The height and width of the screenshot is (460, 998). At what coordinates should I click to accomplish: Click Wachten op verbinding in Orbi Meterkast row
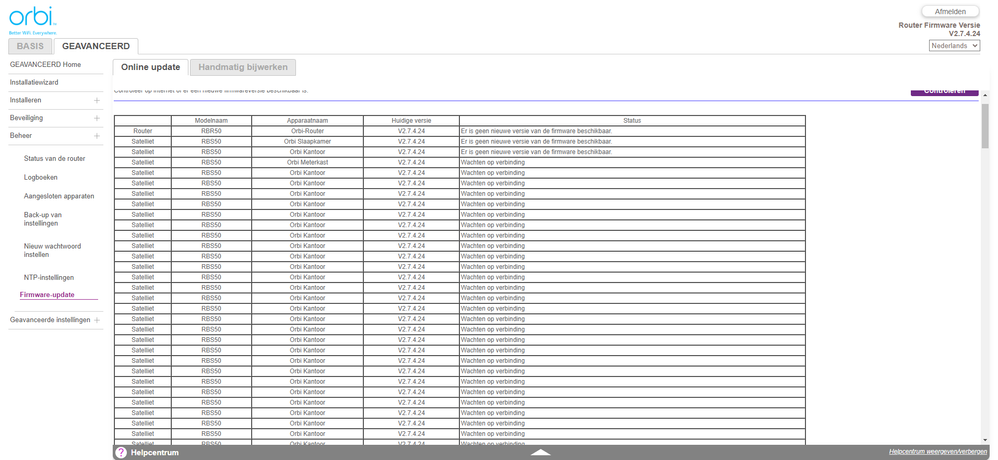pos(493,162)
